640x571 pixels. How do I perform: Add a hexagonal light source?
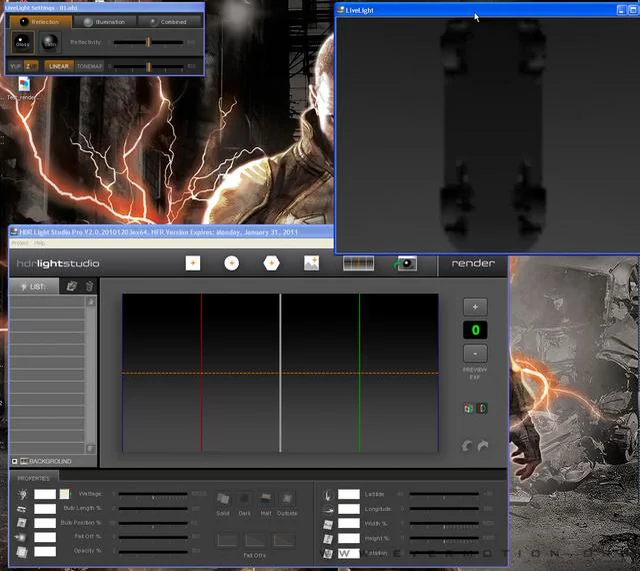coord(271,263)
